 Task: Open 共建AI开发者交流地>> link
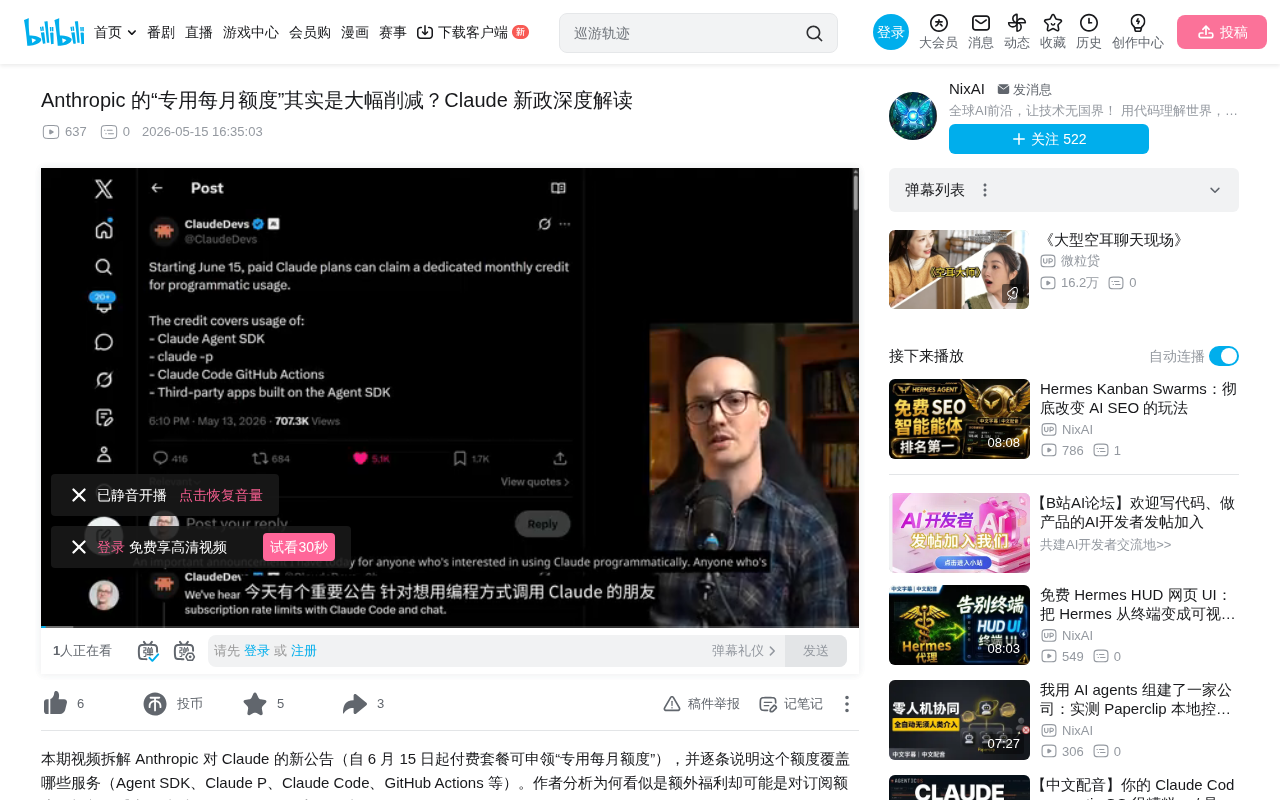(x=1105, y=545)
